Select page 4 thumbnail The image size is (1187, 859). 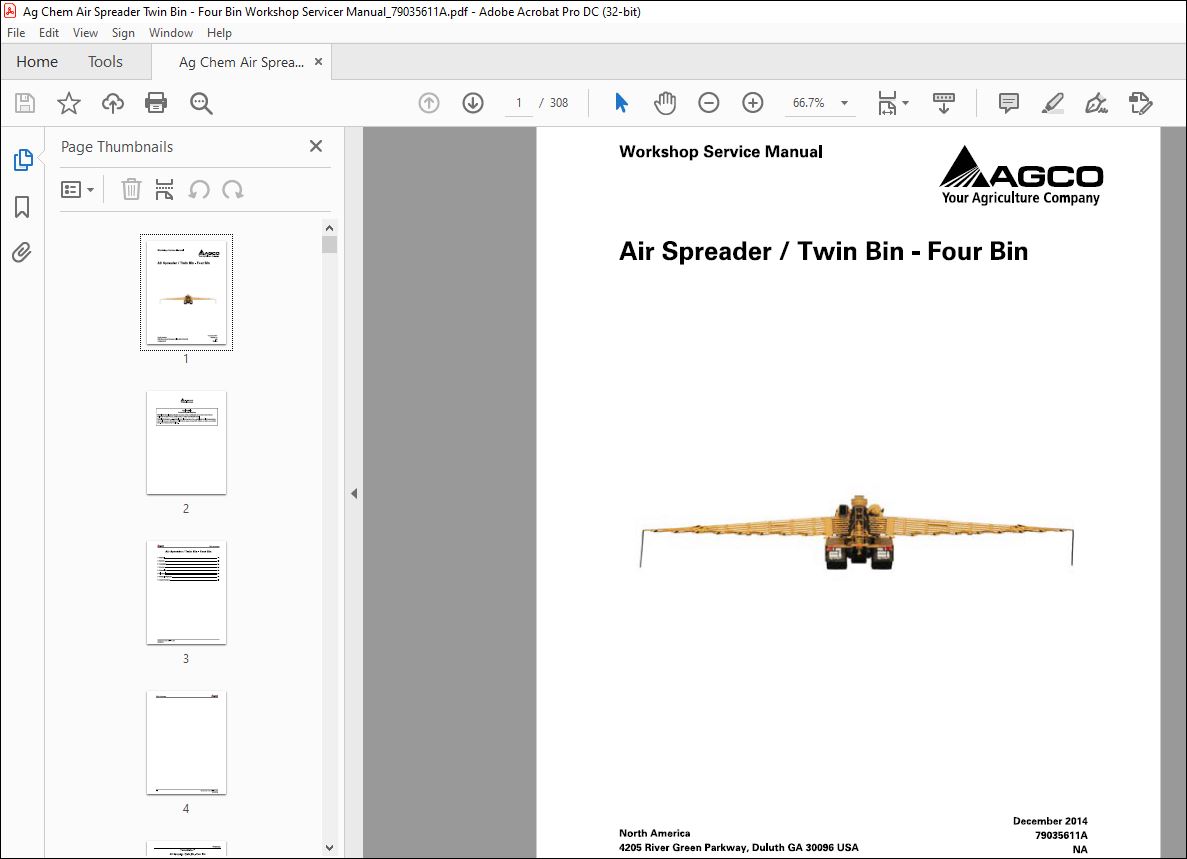click(x=186, y=742)
